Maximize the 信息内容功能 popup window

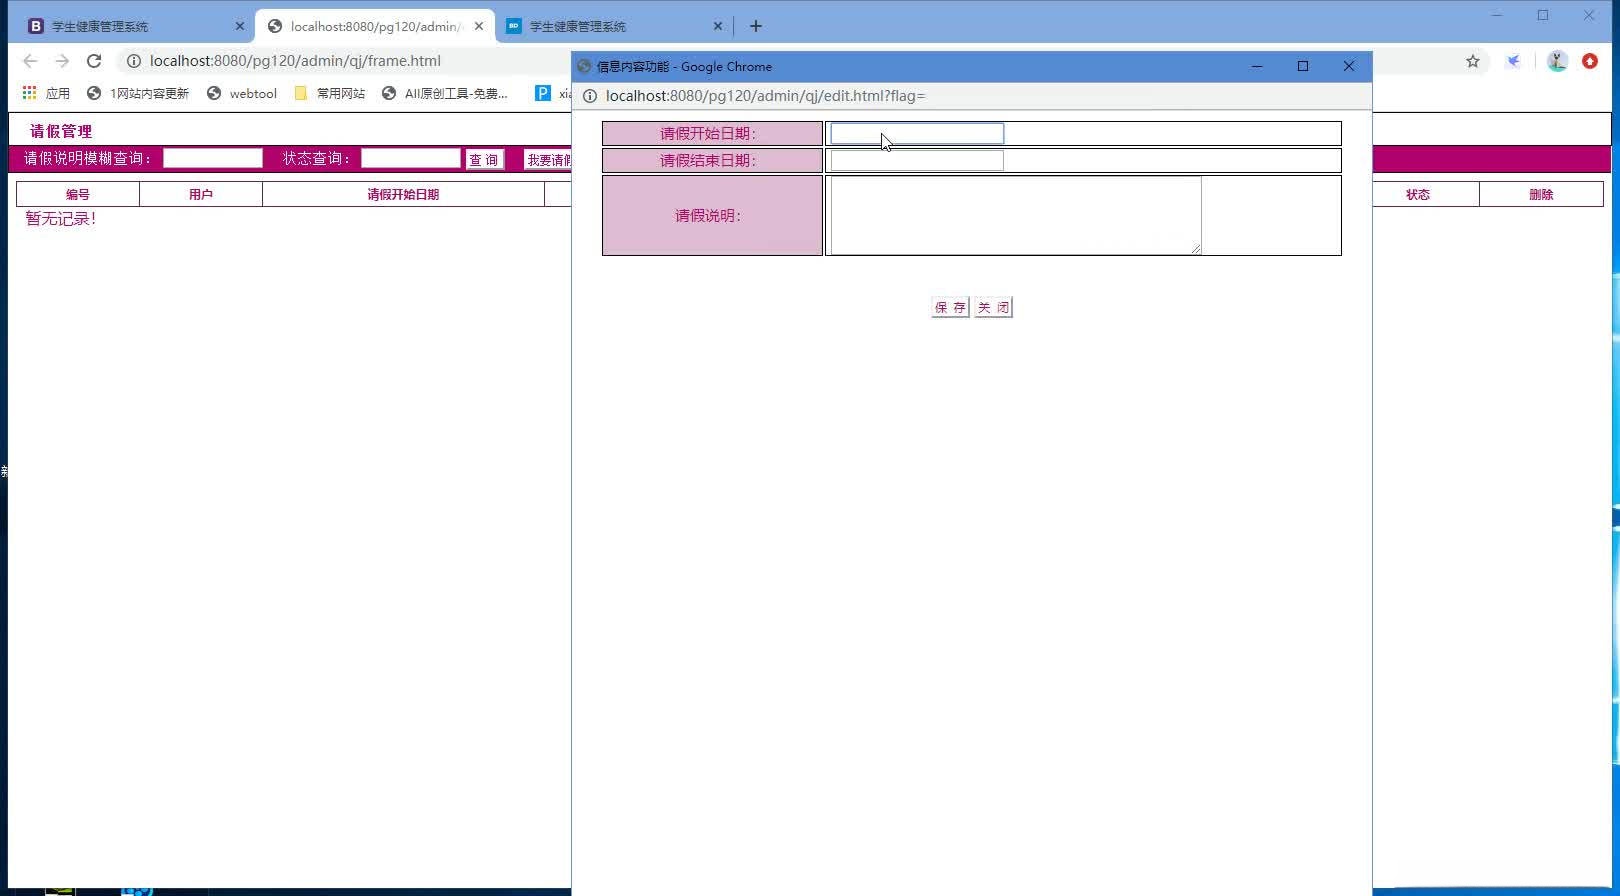pyautogui.click(x=1303, y=66)
